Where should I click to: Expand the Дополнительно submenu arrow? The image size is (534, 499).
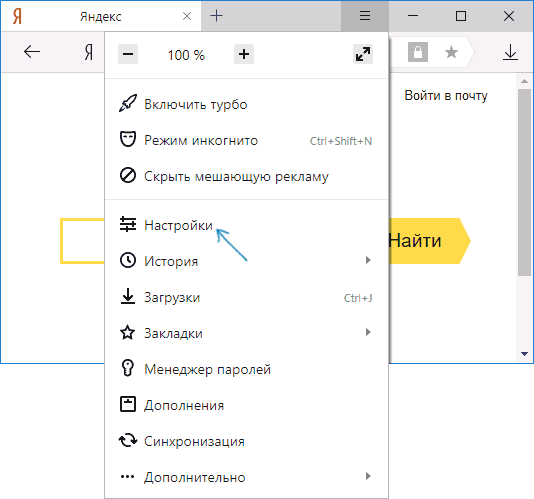(x=368, y=476)
